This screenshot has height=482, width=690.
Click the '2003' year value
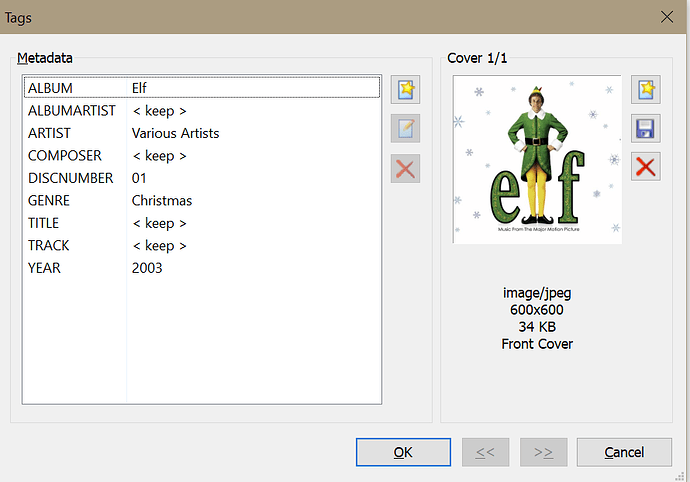(147, 268)
